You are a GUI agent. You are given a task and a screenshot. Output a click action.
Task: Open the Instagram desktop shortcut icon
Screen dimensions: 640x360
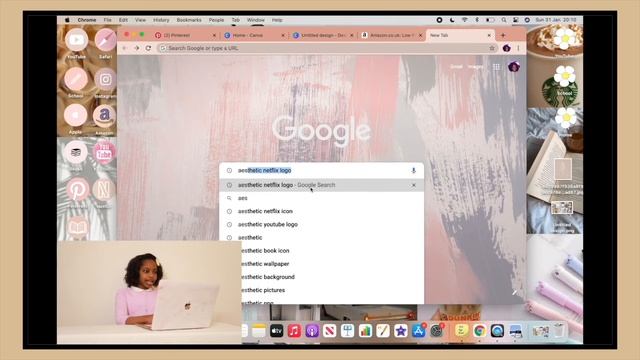pyautogui.click(x=105, y=79)
